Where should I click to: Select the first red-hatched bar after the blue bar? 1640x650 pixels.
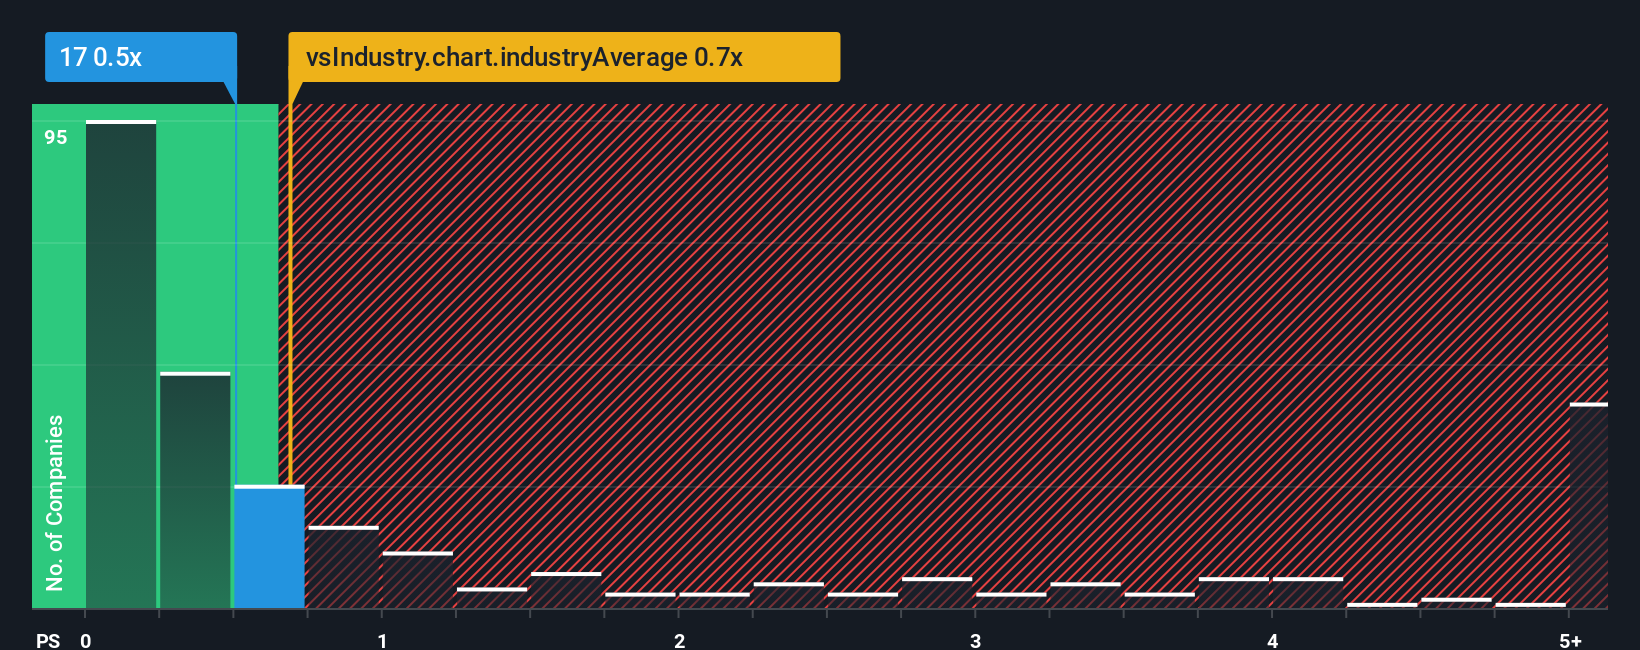[x=343, y=568]
